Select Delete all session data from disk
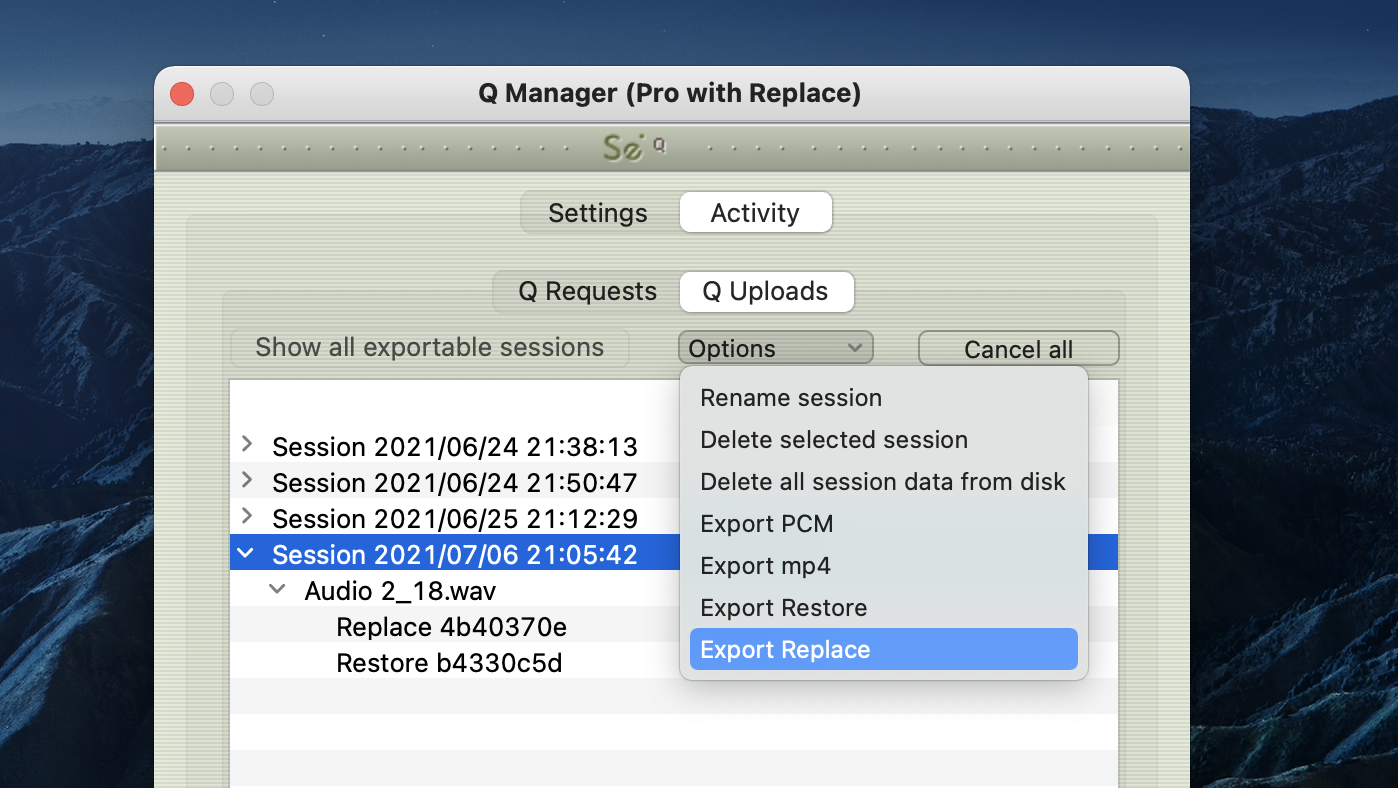Screen dimensions: 1398x788 (883, 482)
